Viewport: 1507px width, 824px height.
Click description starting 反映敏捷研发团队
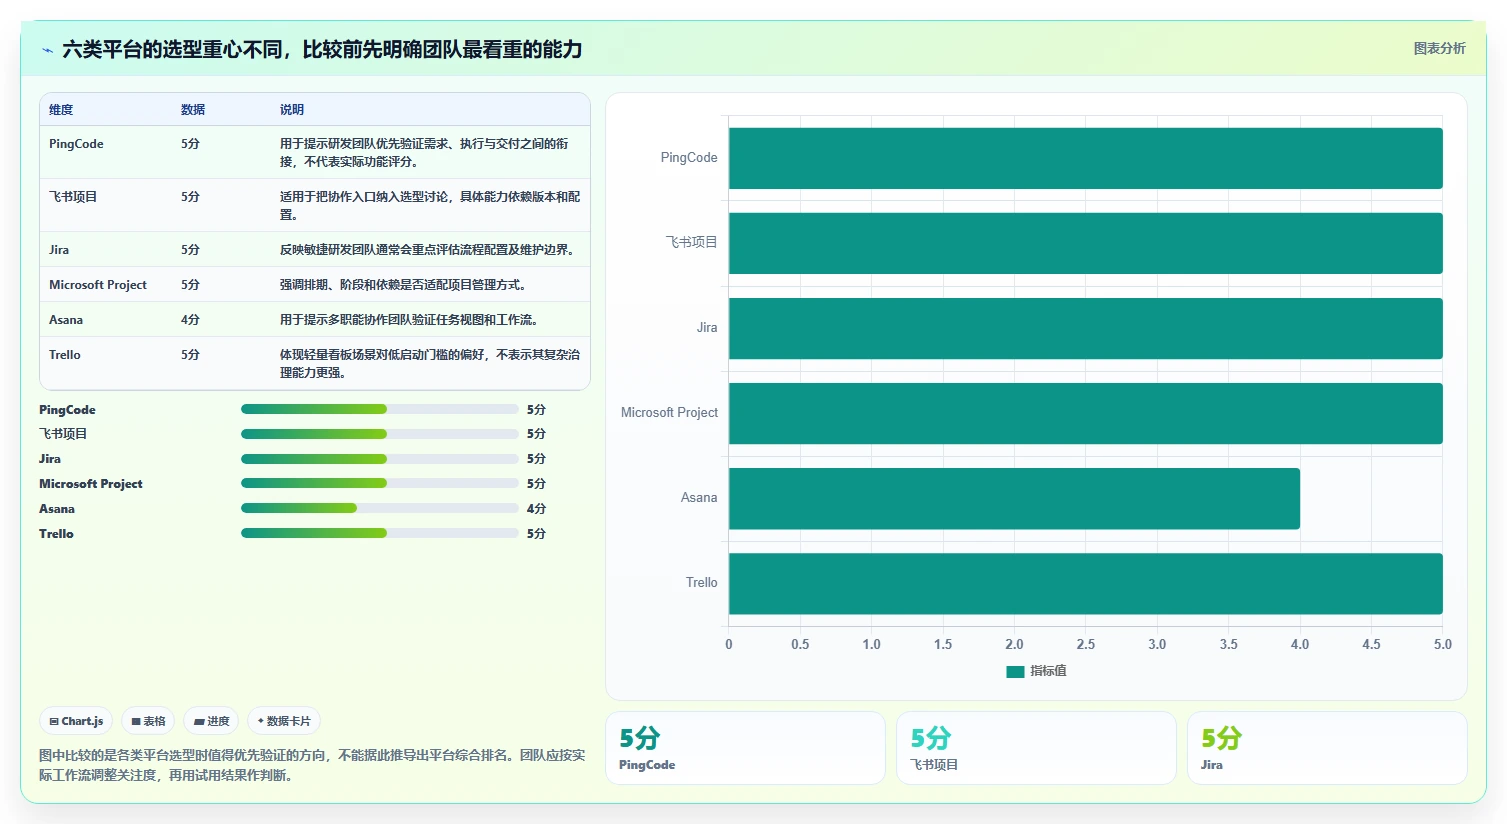click(x=430, y=250)
